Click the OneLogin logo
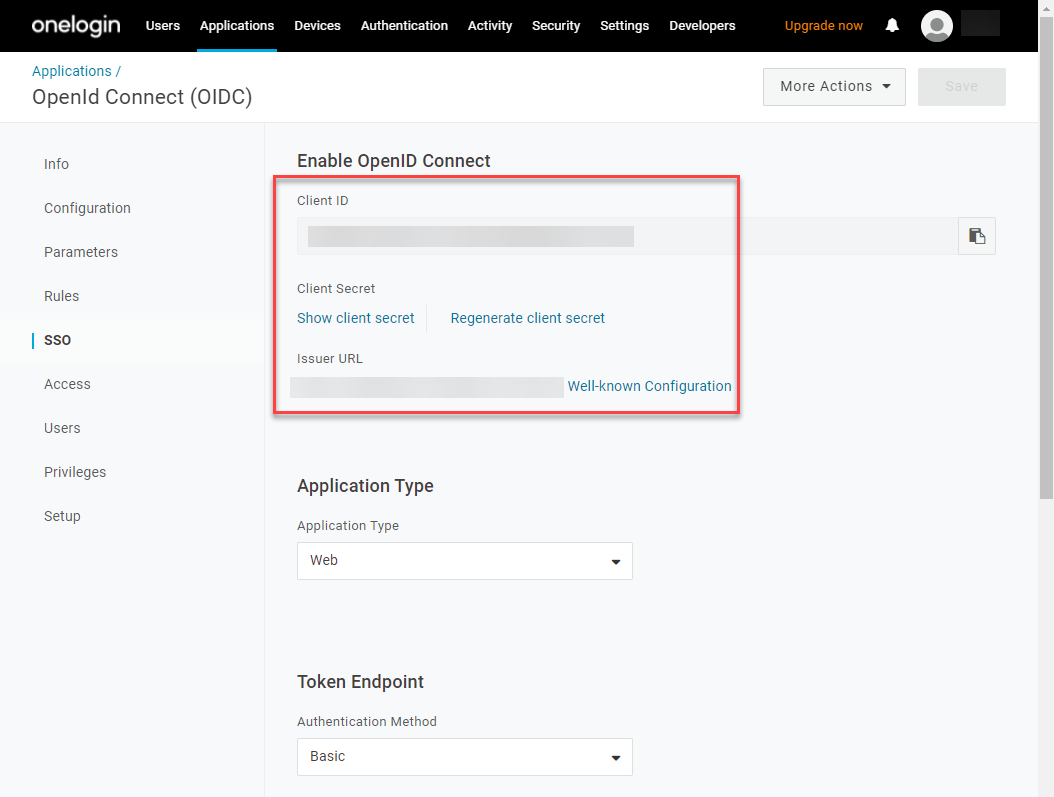This screenshot has width=1054, height=797. tap(76, 26)
